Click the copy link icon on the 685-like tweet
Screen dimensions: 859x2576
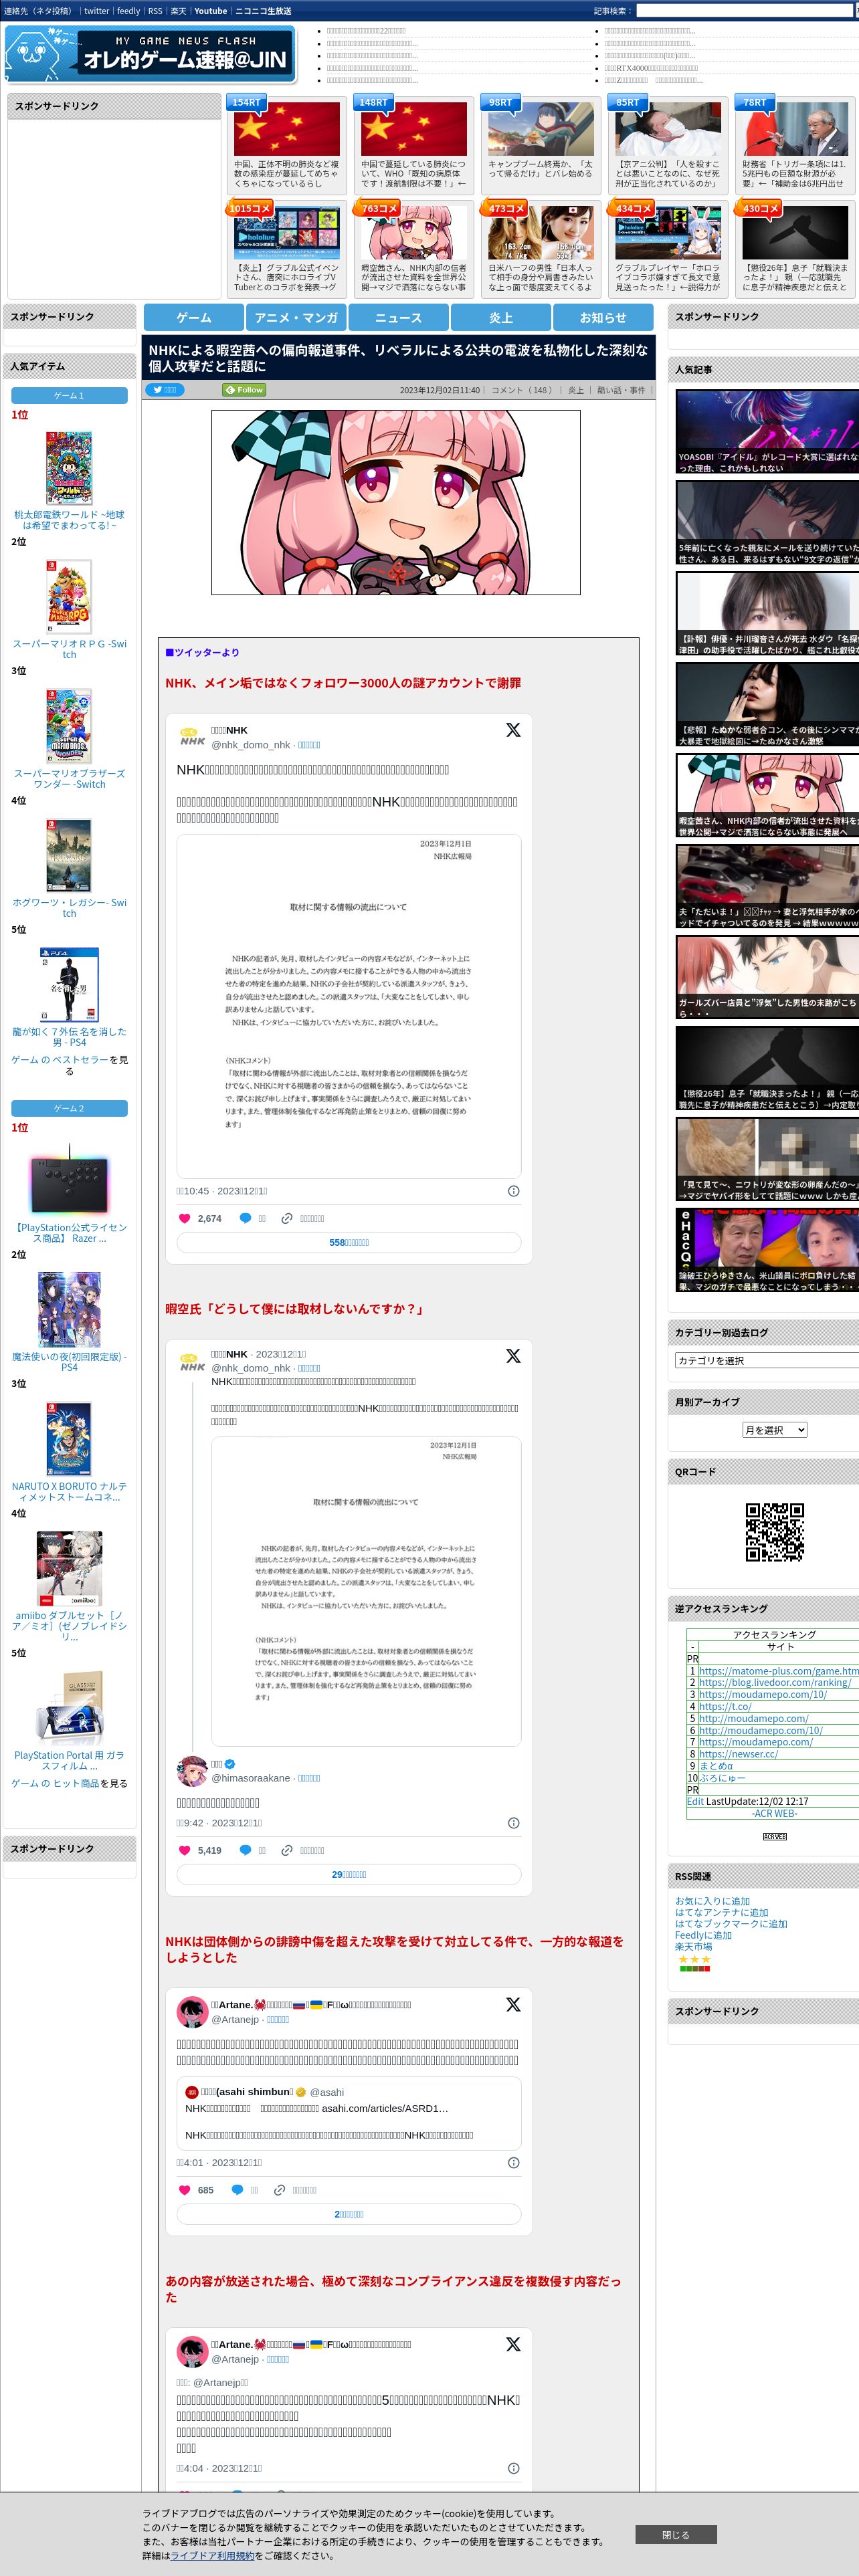point(280,2190)
